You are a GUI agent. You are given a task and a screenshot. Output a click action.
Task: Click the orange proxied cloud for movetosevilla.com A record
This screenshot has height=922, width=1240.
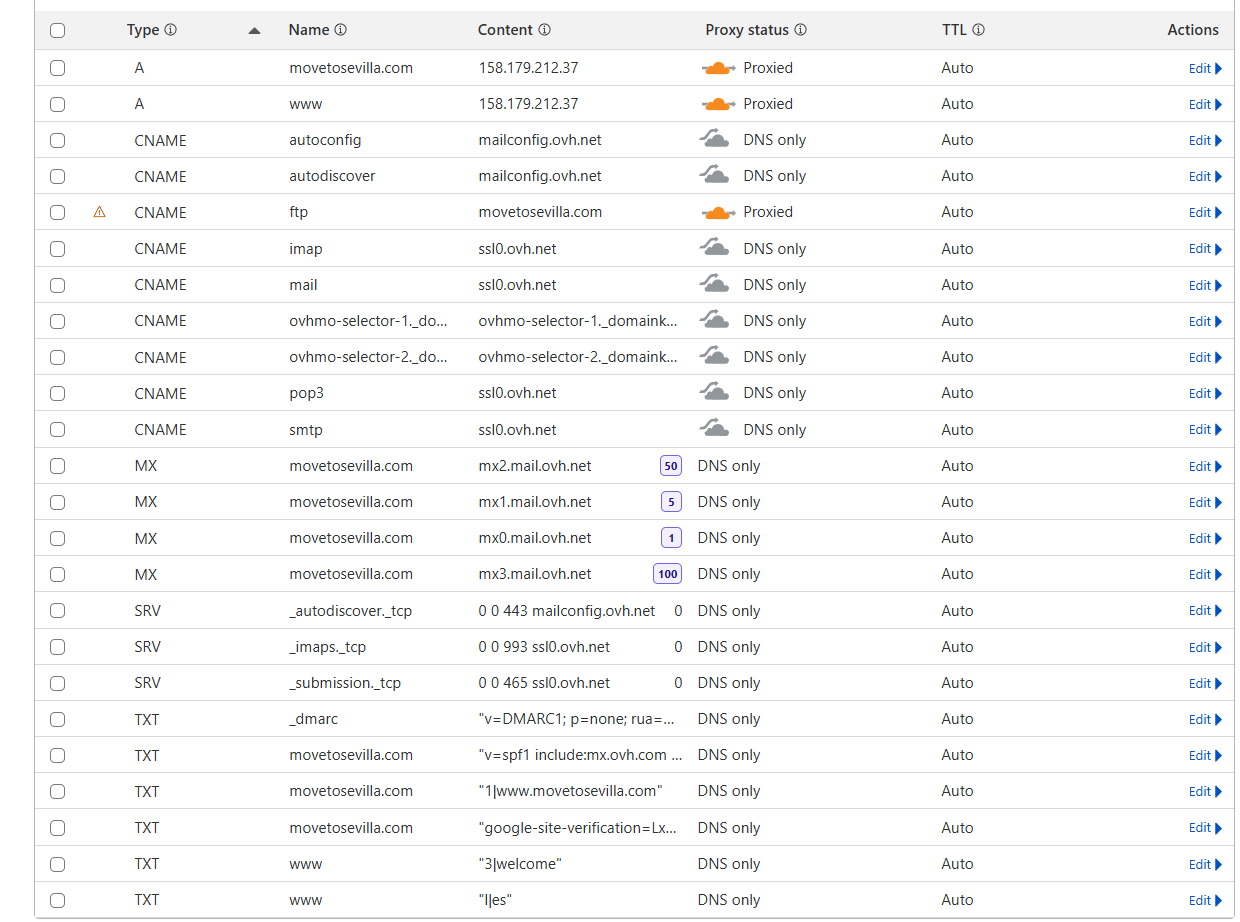(x=718, y=68)
